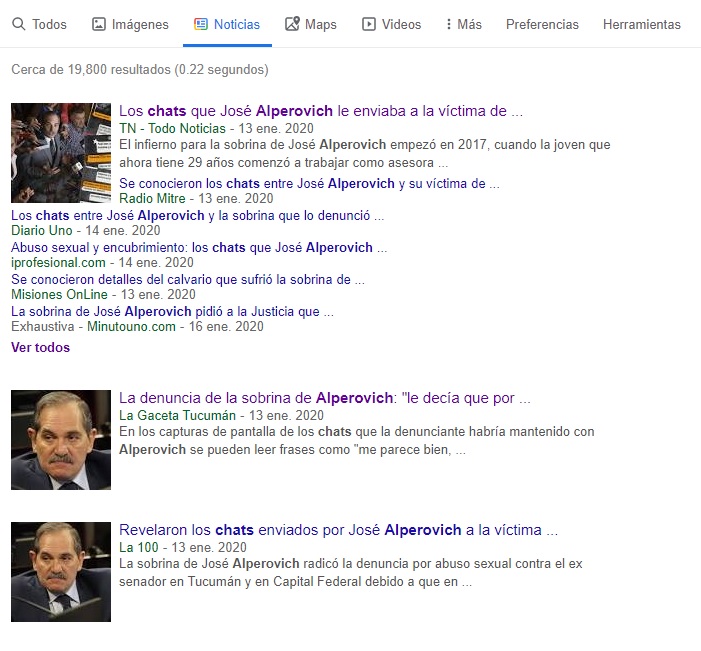701x651 pixels.
Task: Open Herramientas search tools
Action: coord(642,24)
